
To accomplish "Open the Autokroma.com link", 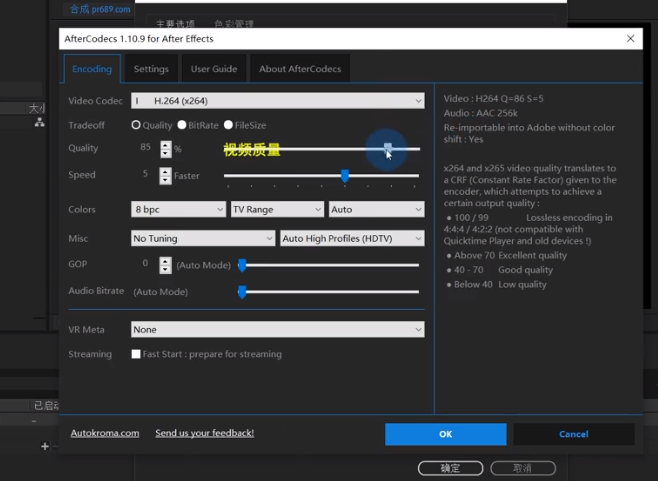I will pyautogui.click(x=105, y=433).
